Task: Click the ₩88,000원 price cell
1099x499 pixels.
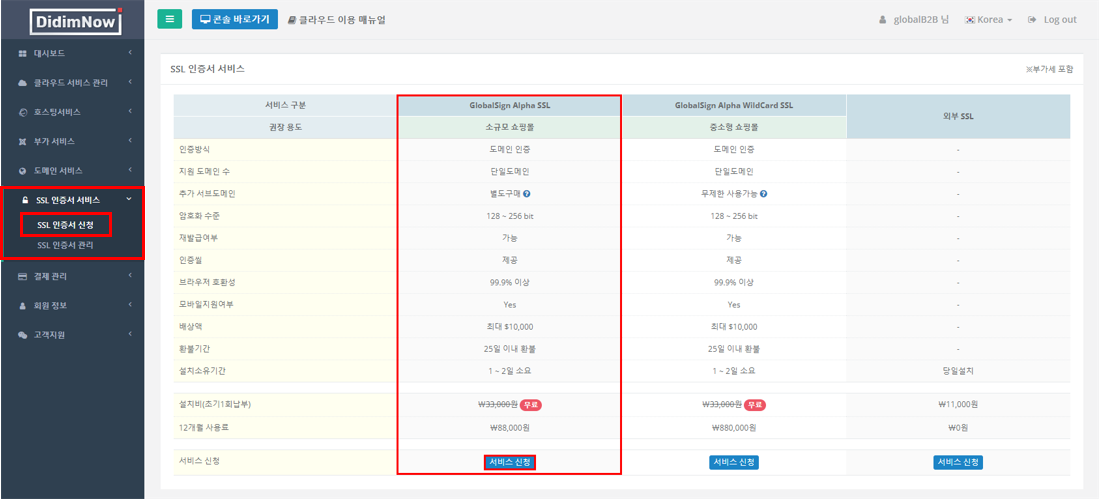Action: (510, 428)
